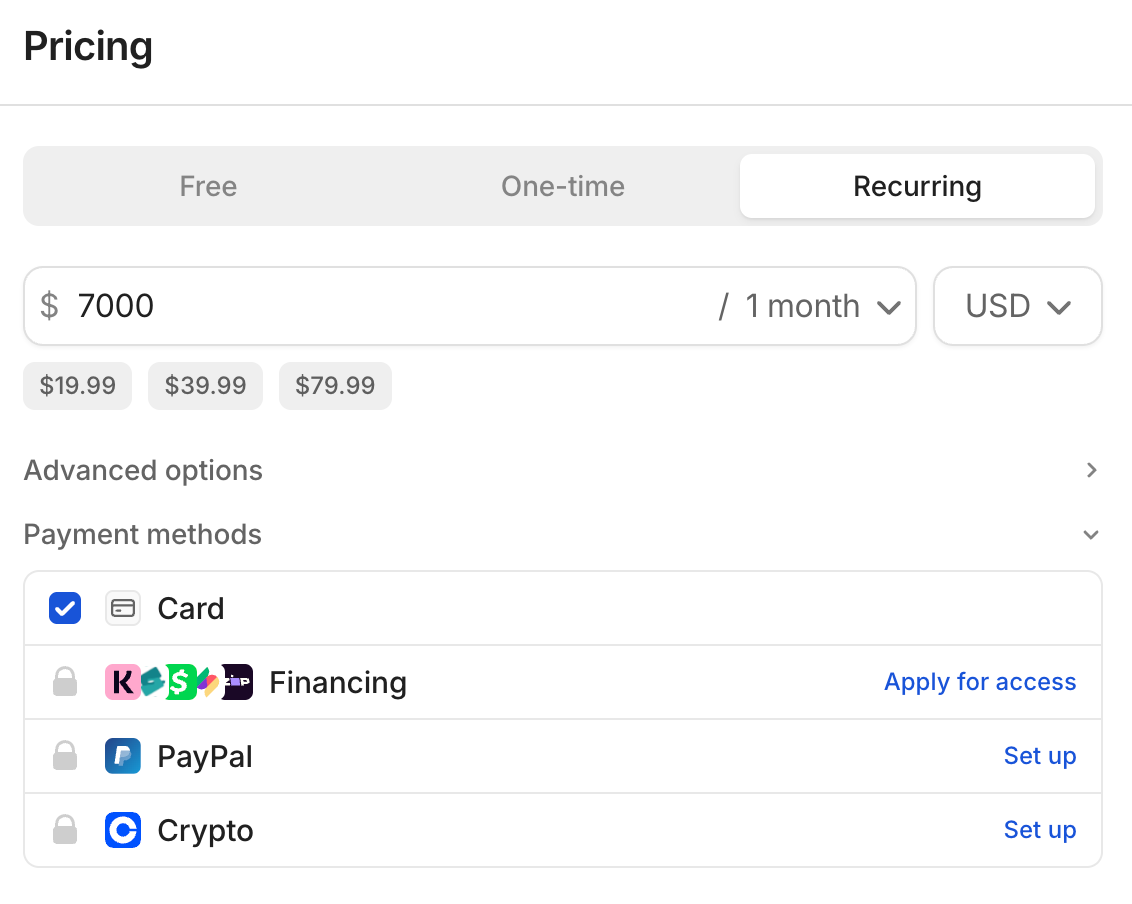
Task: Click Apply for access link for Financing
Action: pos(980,682)
